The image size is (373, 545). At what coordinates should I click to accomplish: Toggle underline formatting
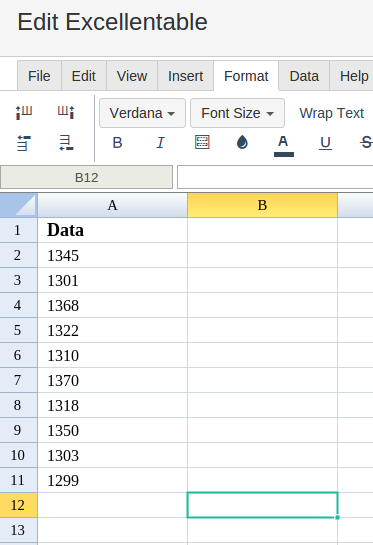coord(325,143)
